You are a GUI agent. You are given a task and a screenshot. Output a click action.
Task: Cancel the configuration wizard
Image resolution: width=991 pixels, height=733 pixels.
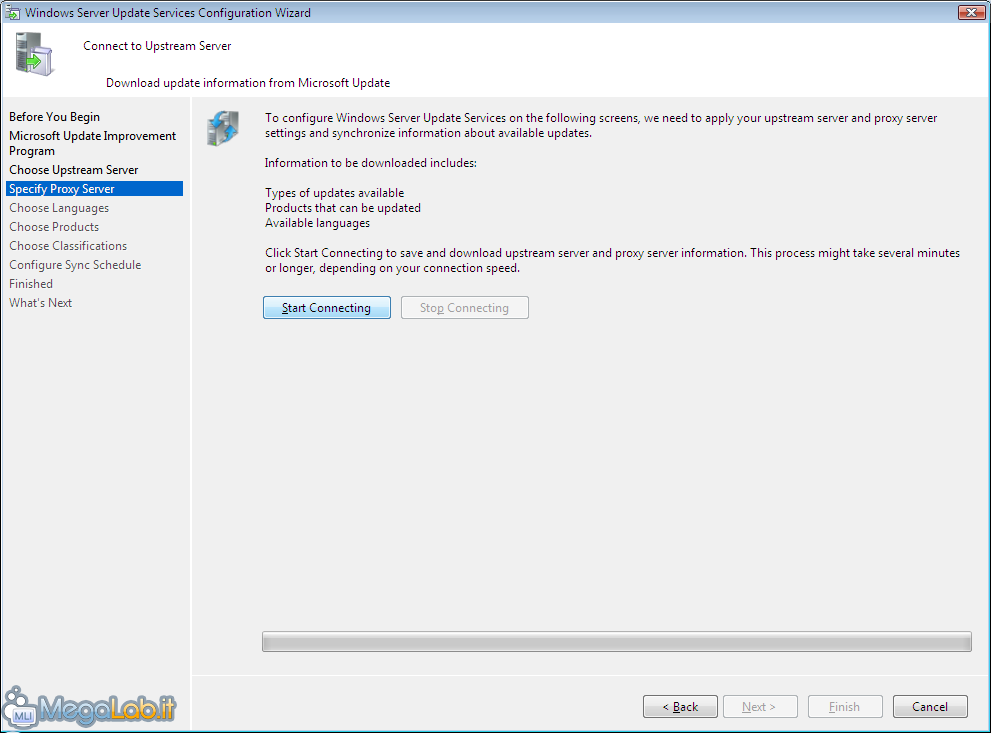pyautogui.click(x=930, y=706)
